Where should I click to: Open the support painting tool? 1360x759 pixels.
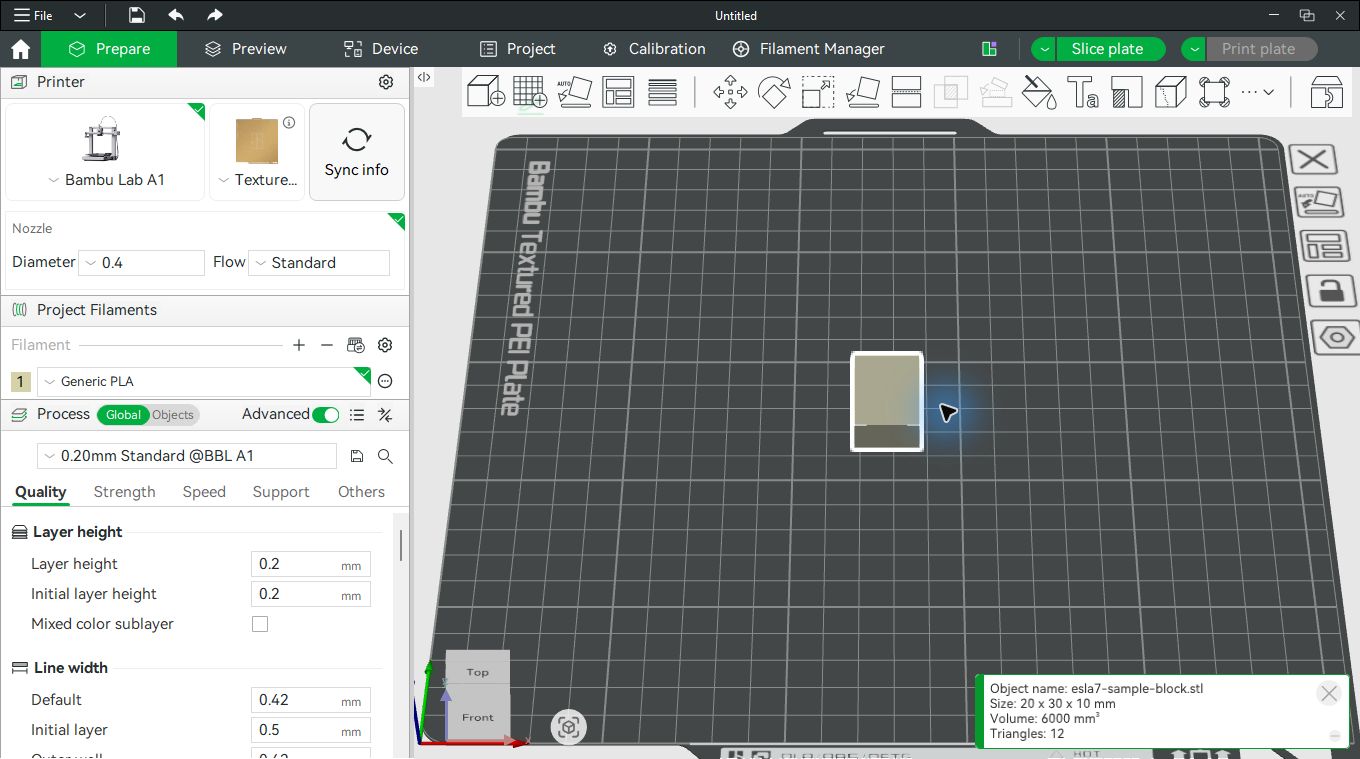click(x=1127, y=92)
